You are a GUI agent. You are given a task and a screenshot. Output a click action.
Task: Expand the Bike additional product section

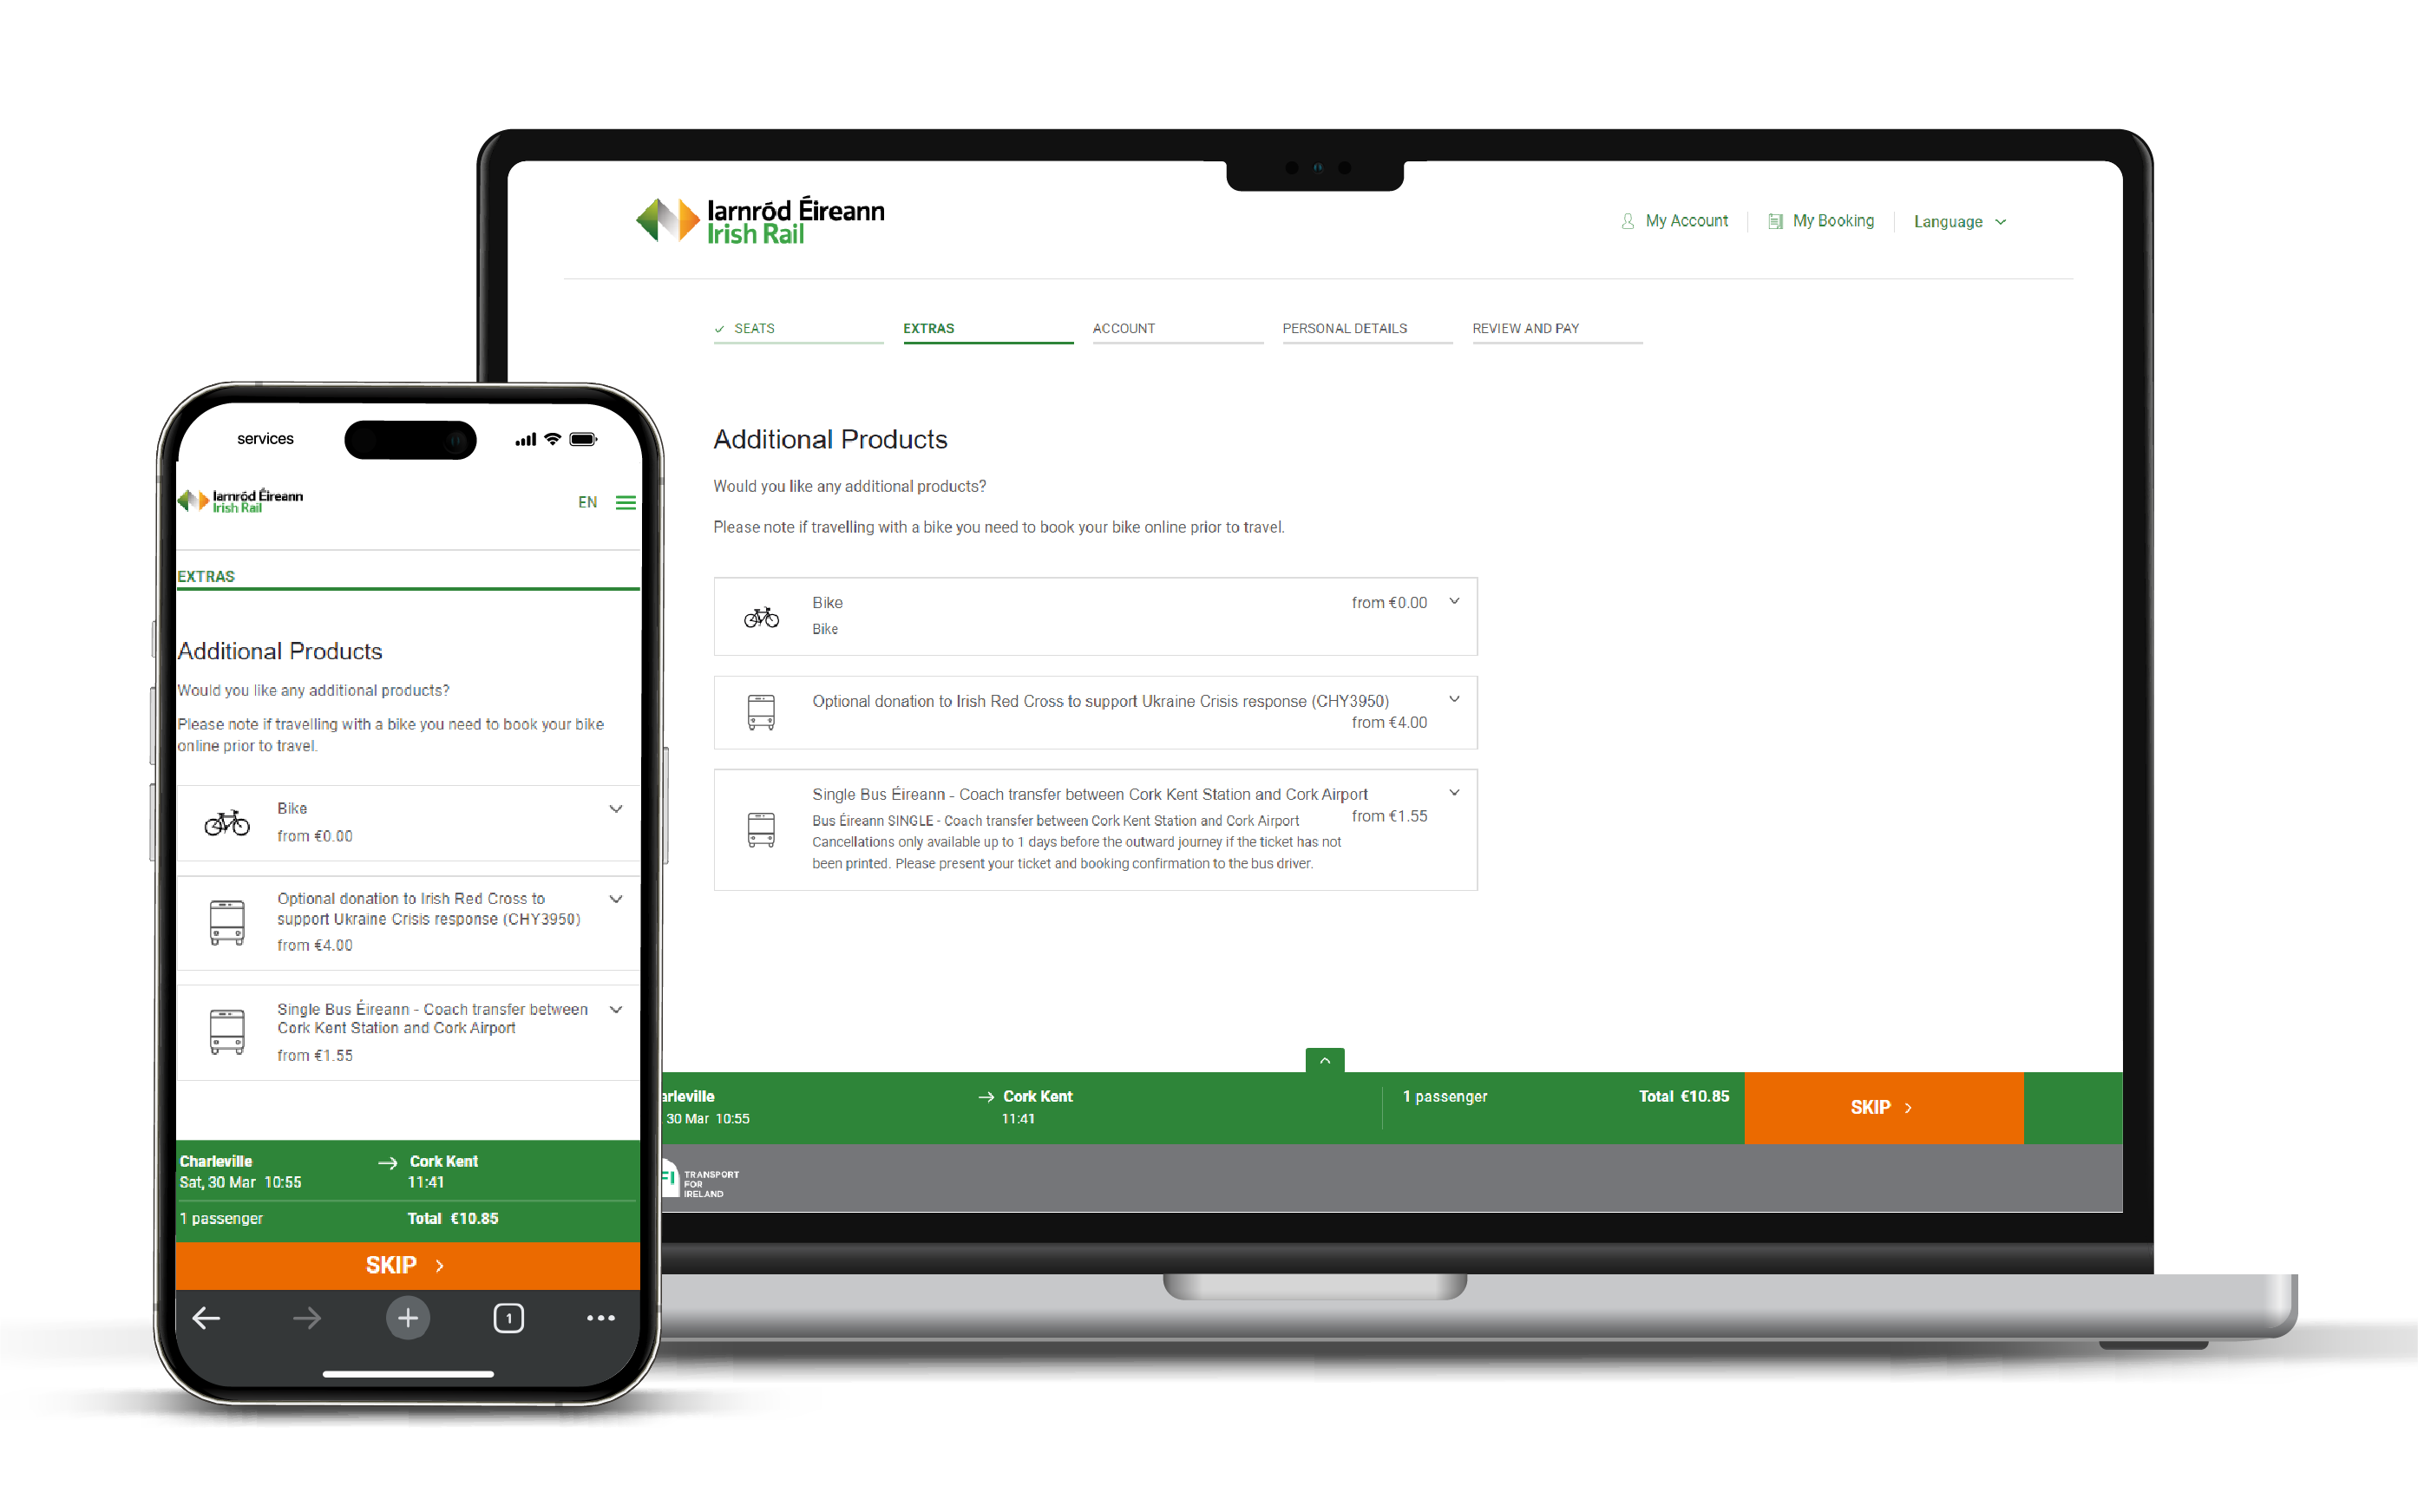[x=1457, y=605]
